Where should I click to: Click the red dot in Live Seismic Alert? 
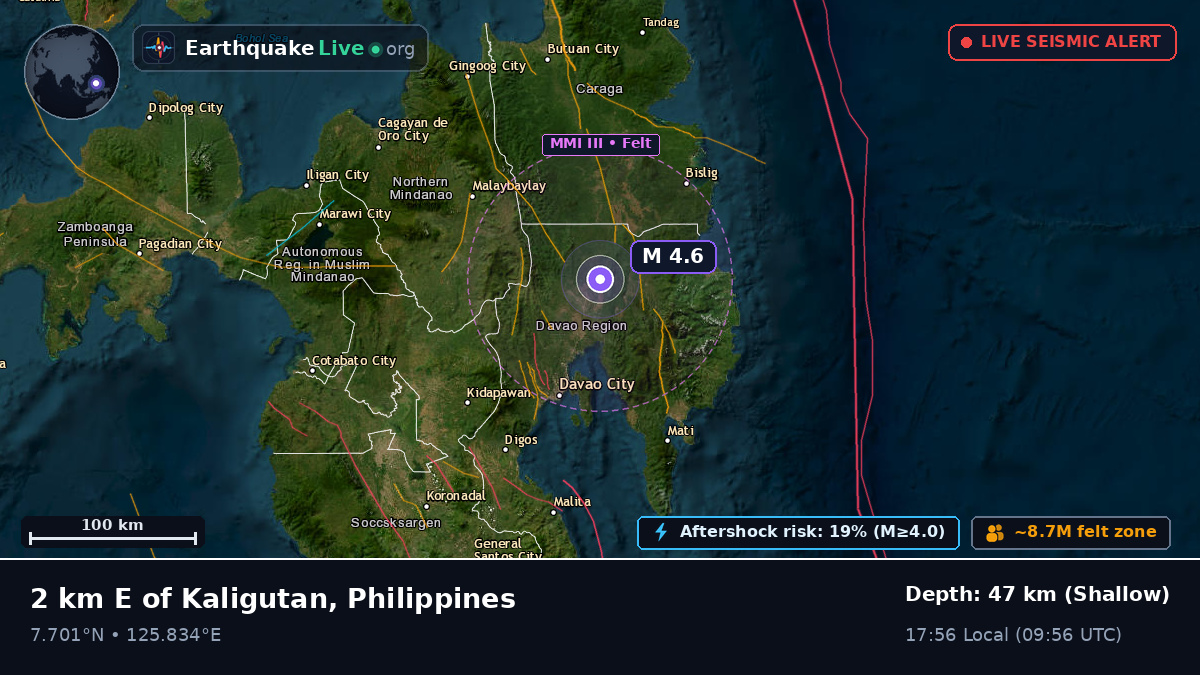[966, 42]
